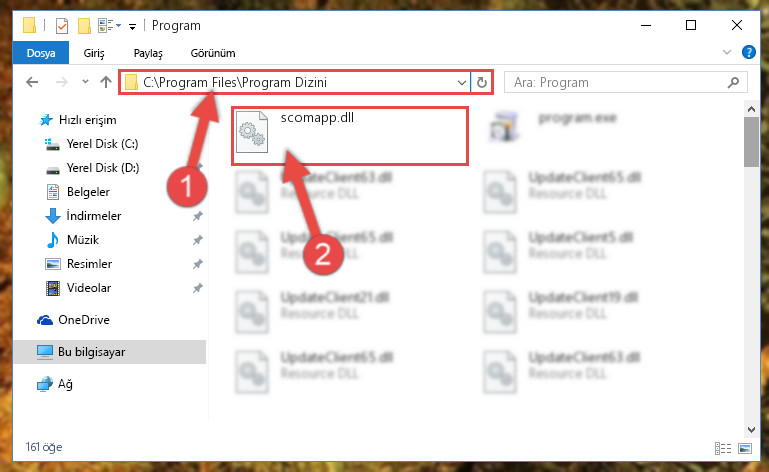Click the Properties checkmark icon in title bar

pos(62,26)
